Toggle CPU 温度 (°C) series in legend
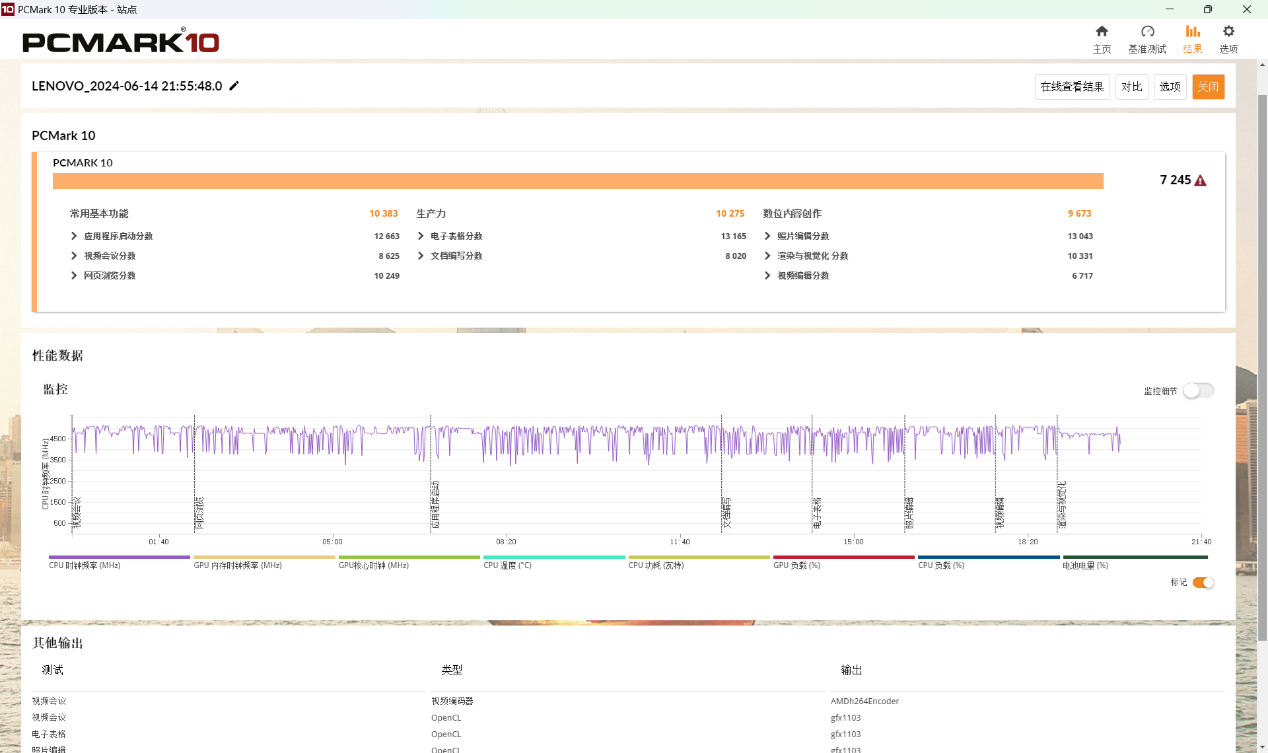Screen dimensions: 1268x753 click(554, 561)
